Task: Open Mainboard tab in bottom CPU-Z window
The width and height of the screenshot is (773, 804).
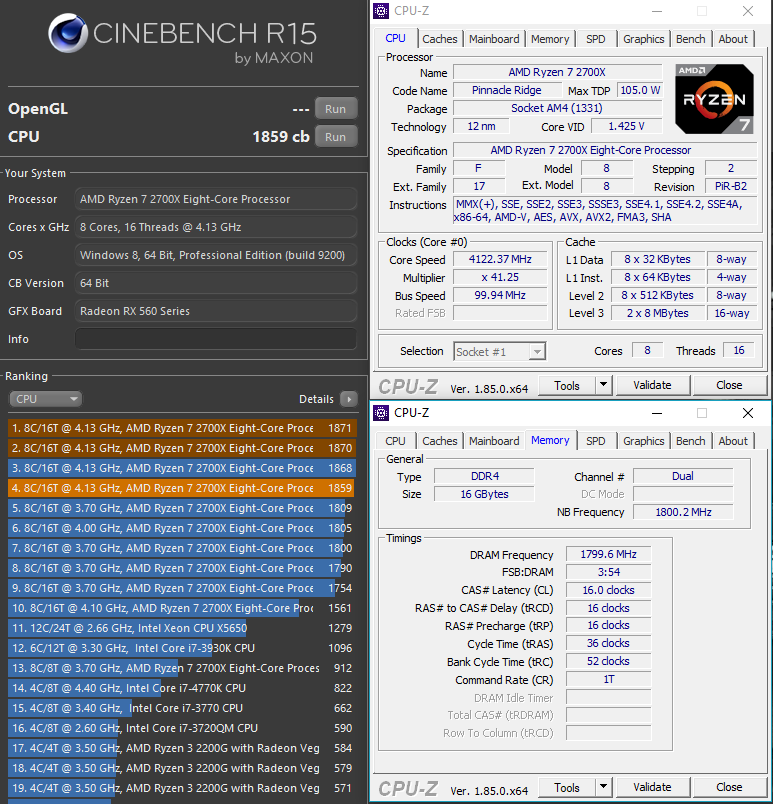Action: click(494, 441)
